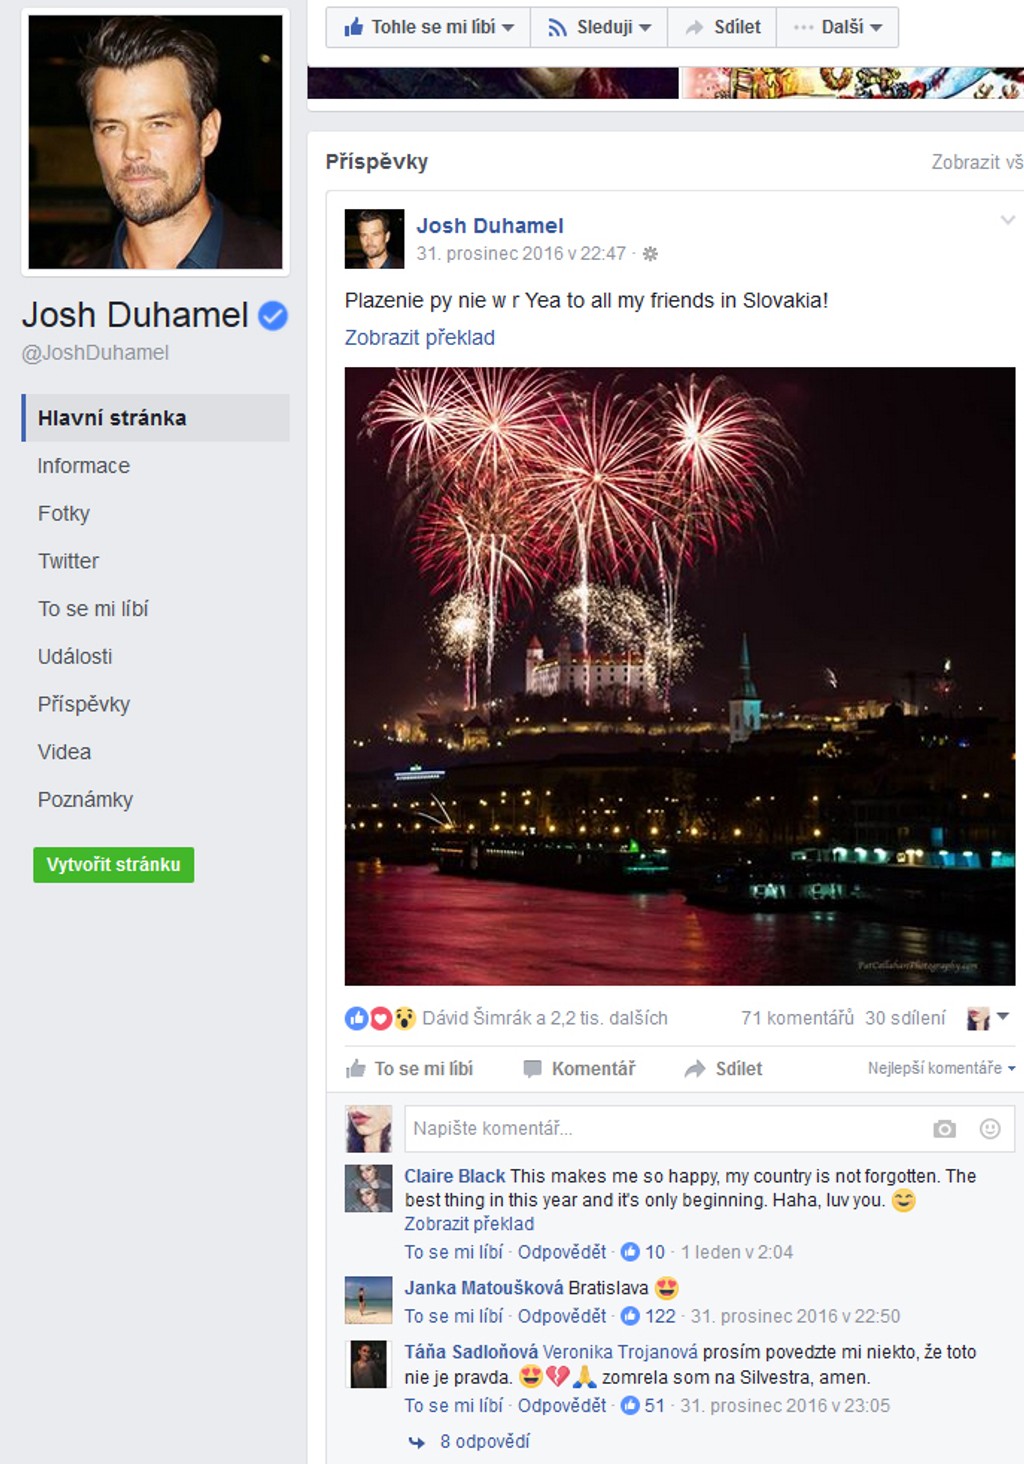Click the Sdílet action below the post
Image resolution: width=1024 pixels, height=1464 pixels.
723,1069
